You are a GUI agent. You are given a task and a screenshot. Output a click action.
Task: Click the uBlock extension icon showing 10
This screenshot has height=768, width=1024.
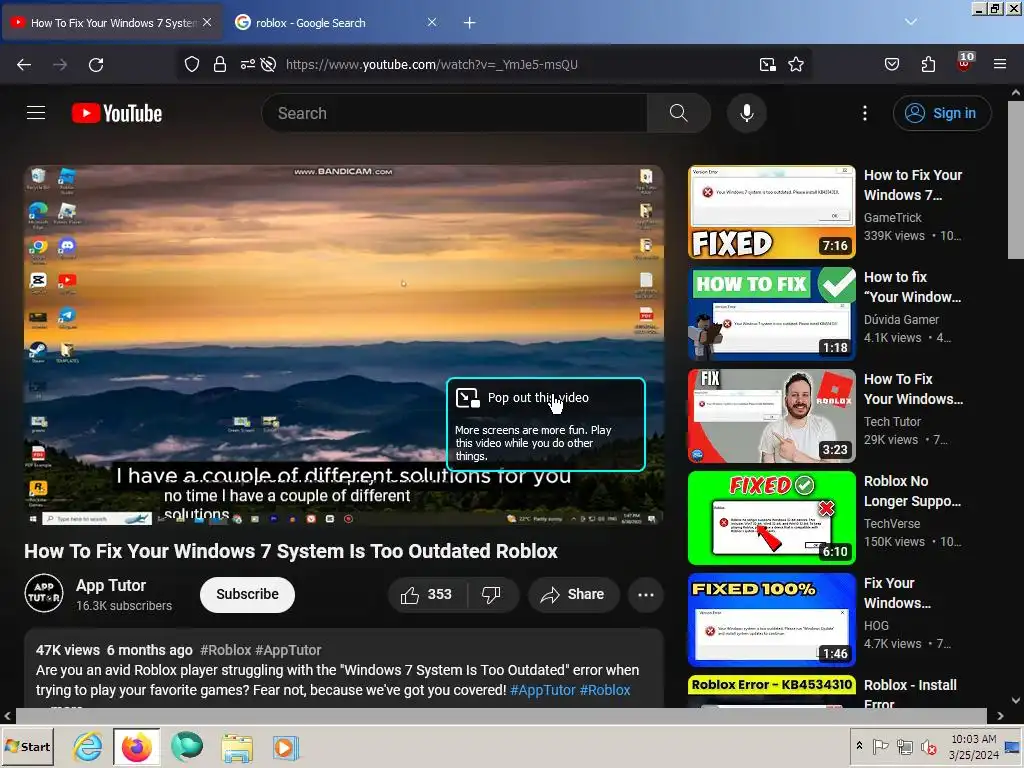coord(965,62)
